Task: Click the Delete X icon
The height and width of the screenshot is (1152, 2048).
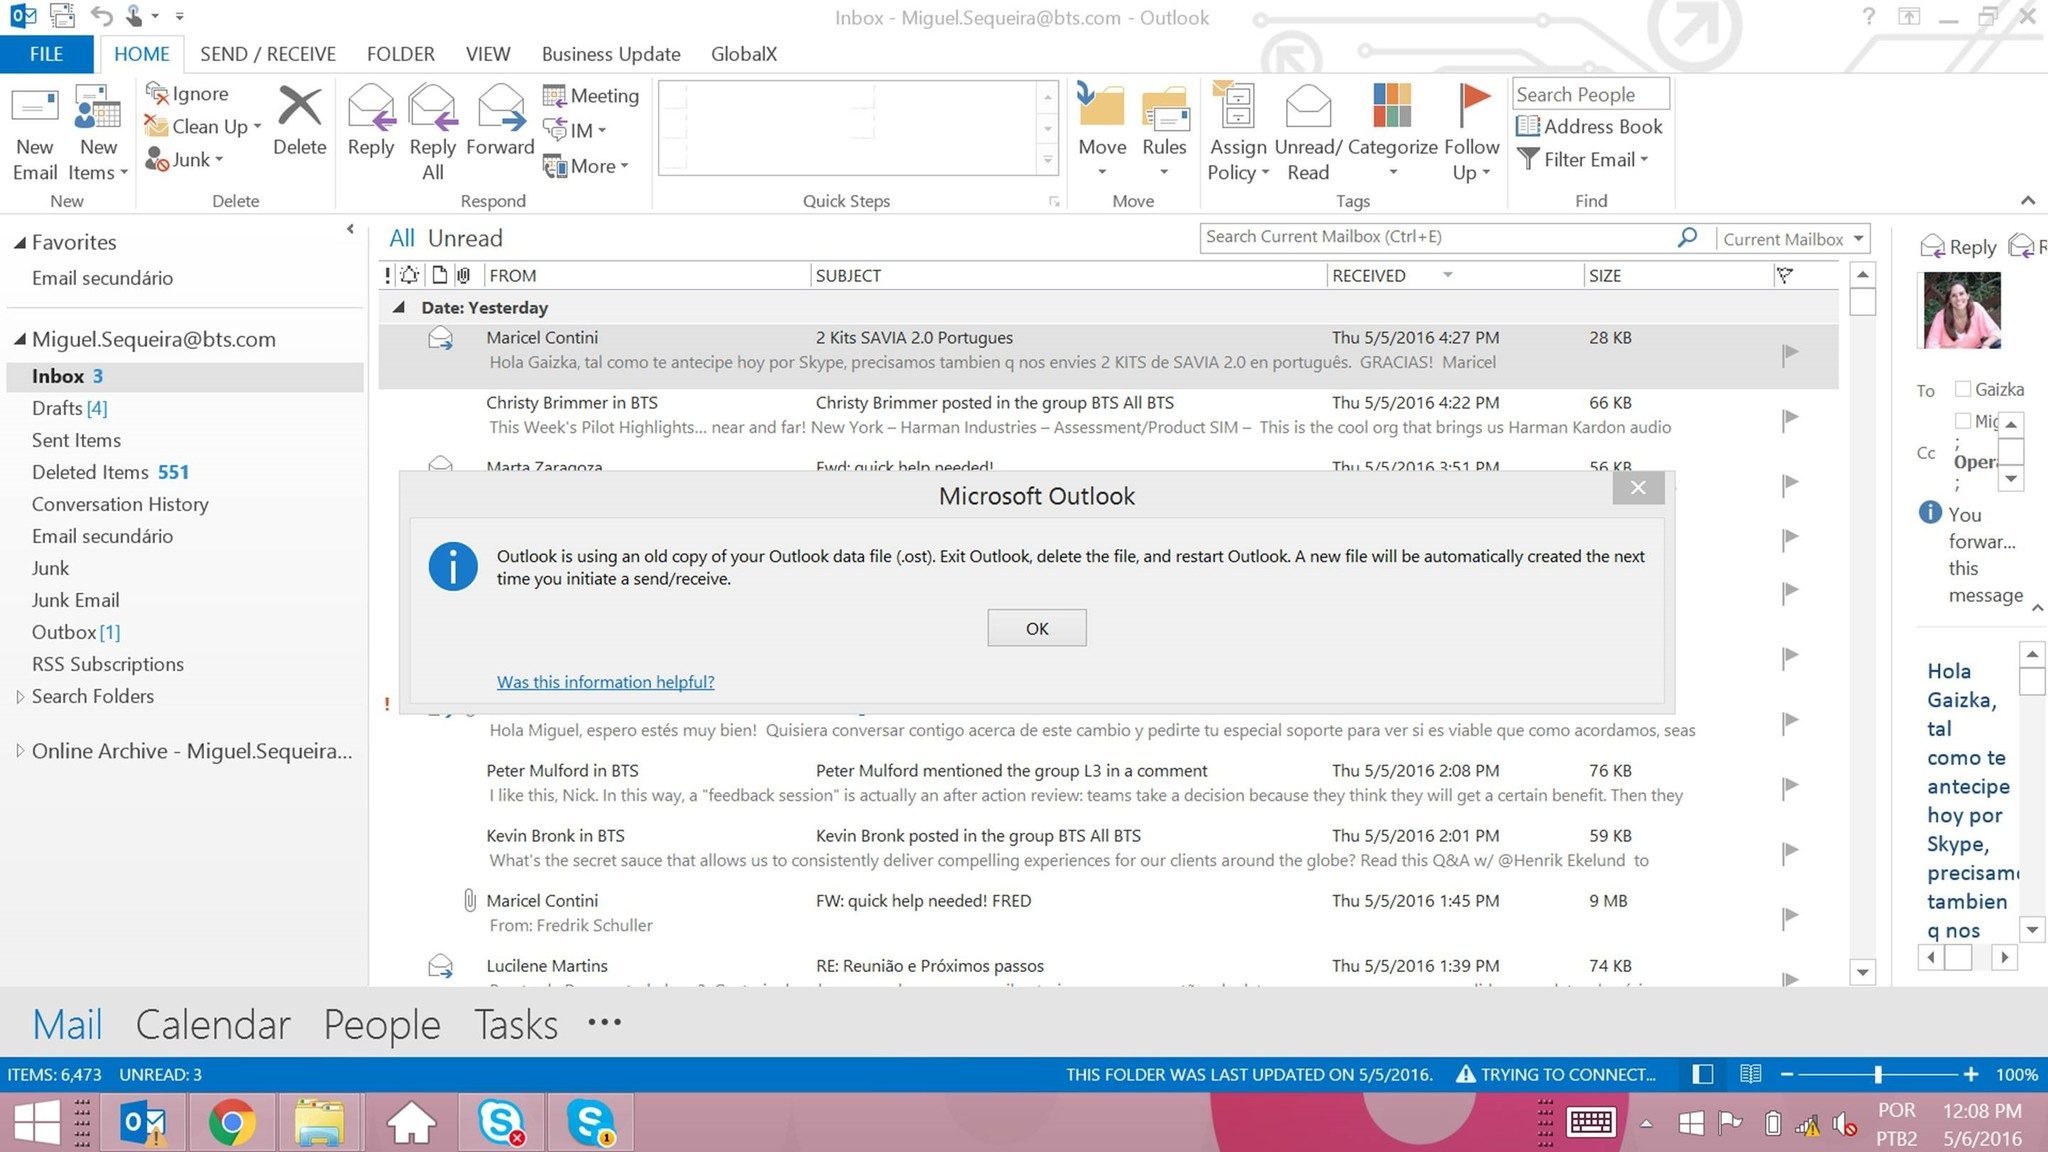Action: click(x=299, y=107)
